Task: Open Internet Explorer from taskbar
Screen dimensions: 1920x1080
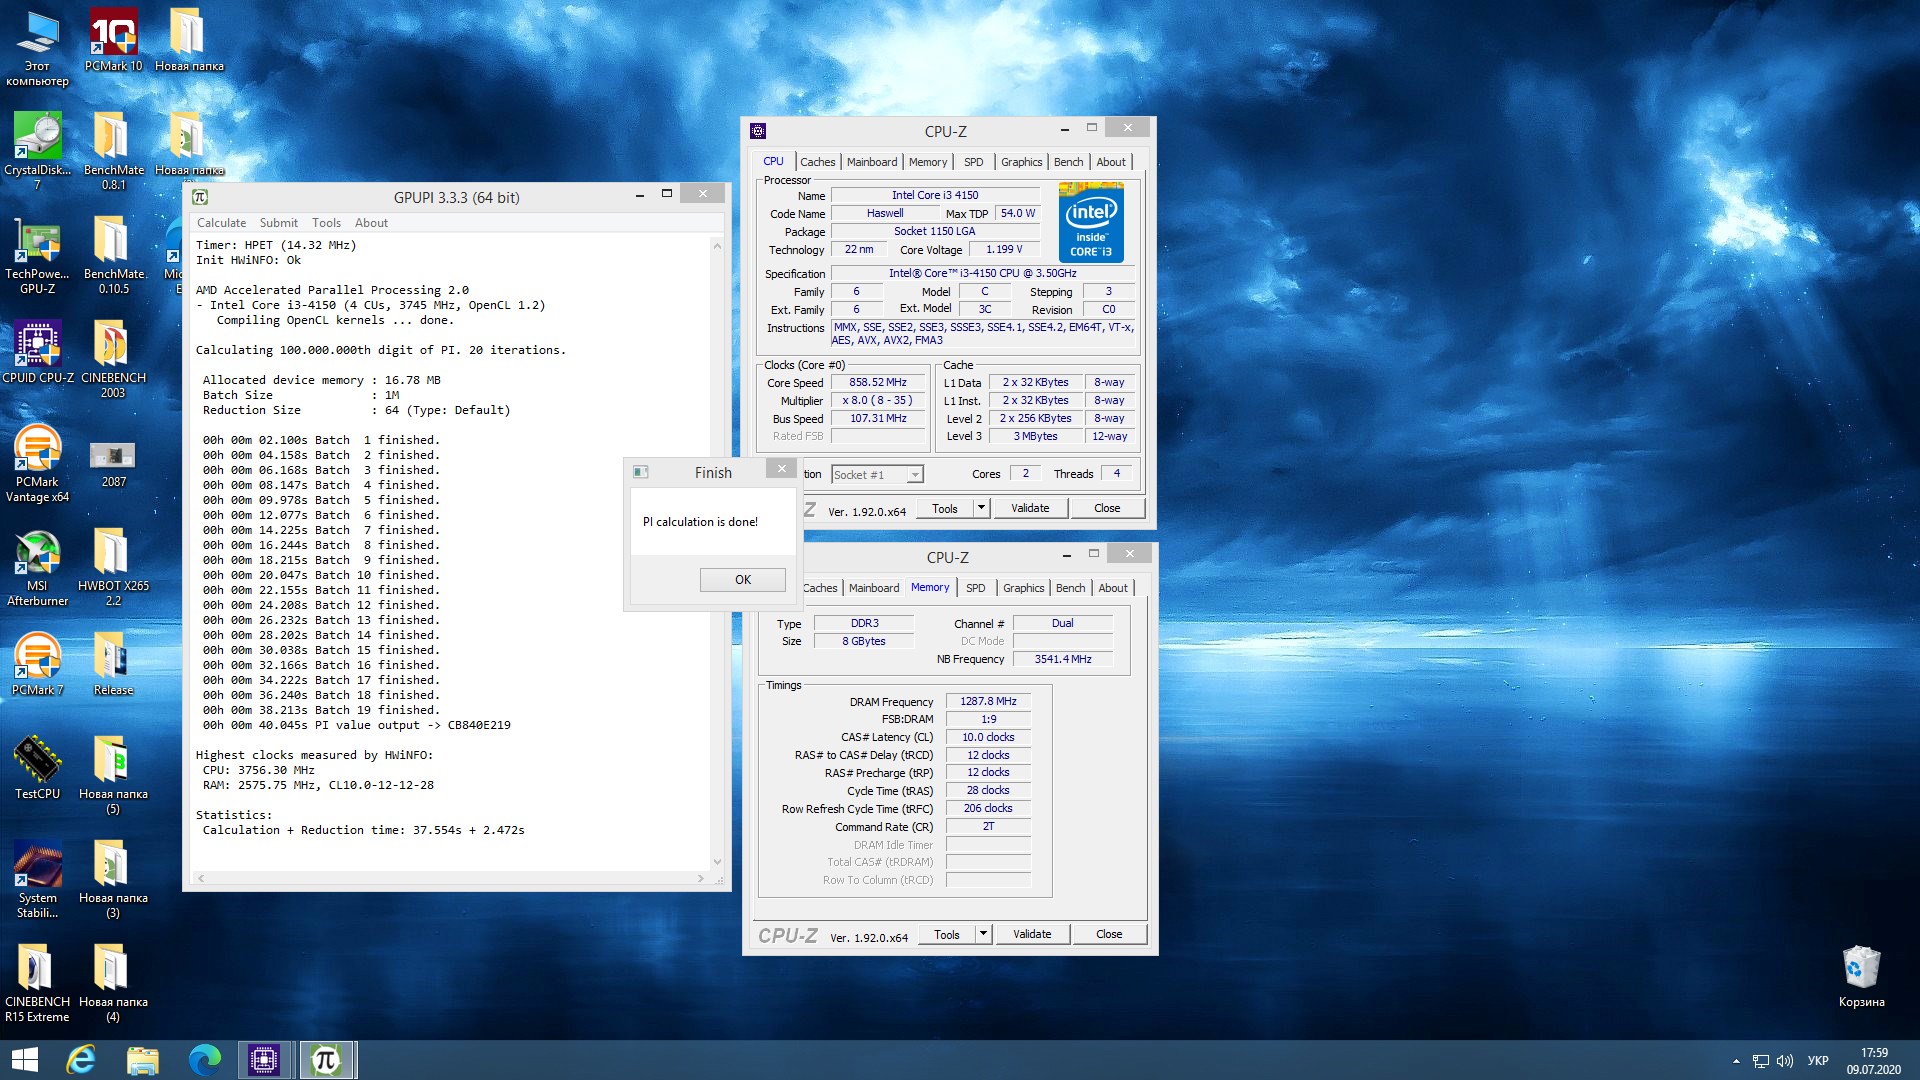Action: pos(81,1060)
